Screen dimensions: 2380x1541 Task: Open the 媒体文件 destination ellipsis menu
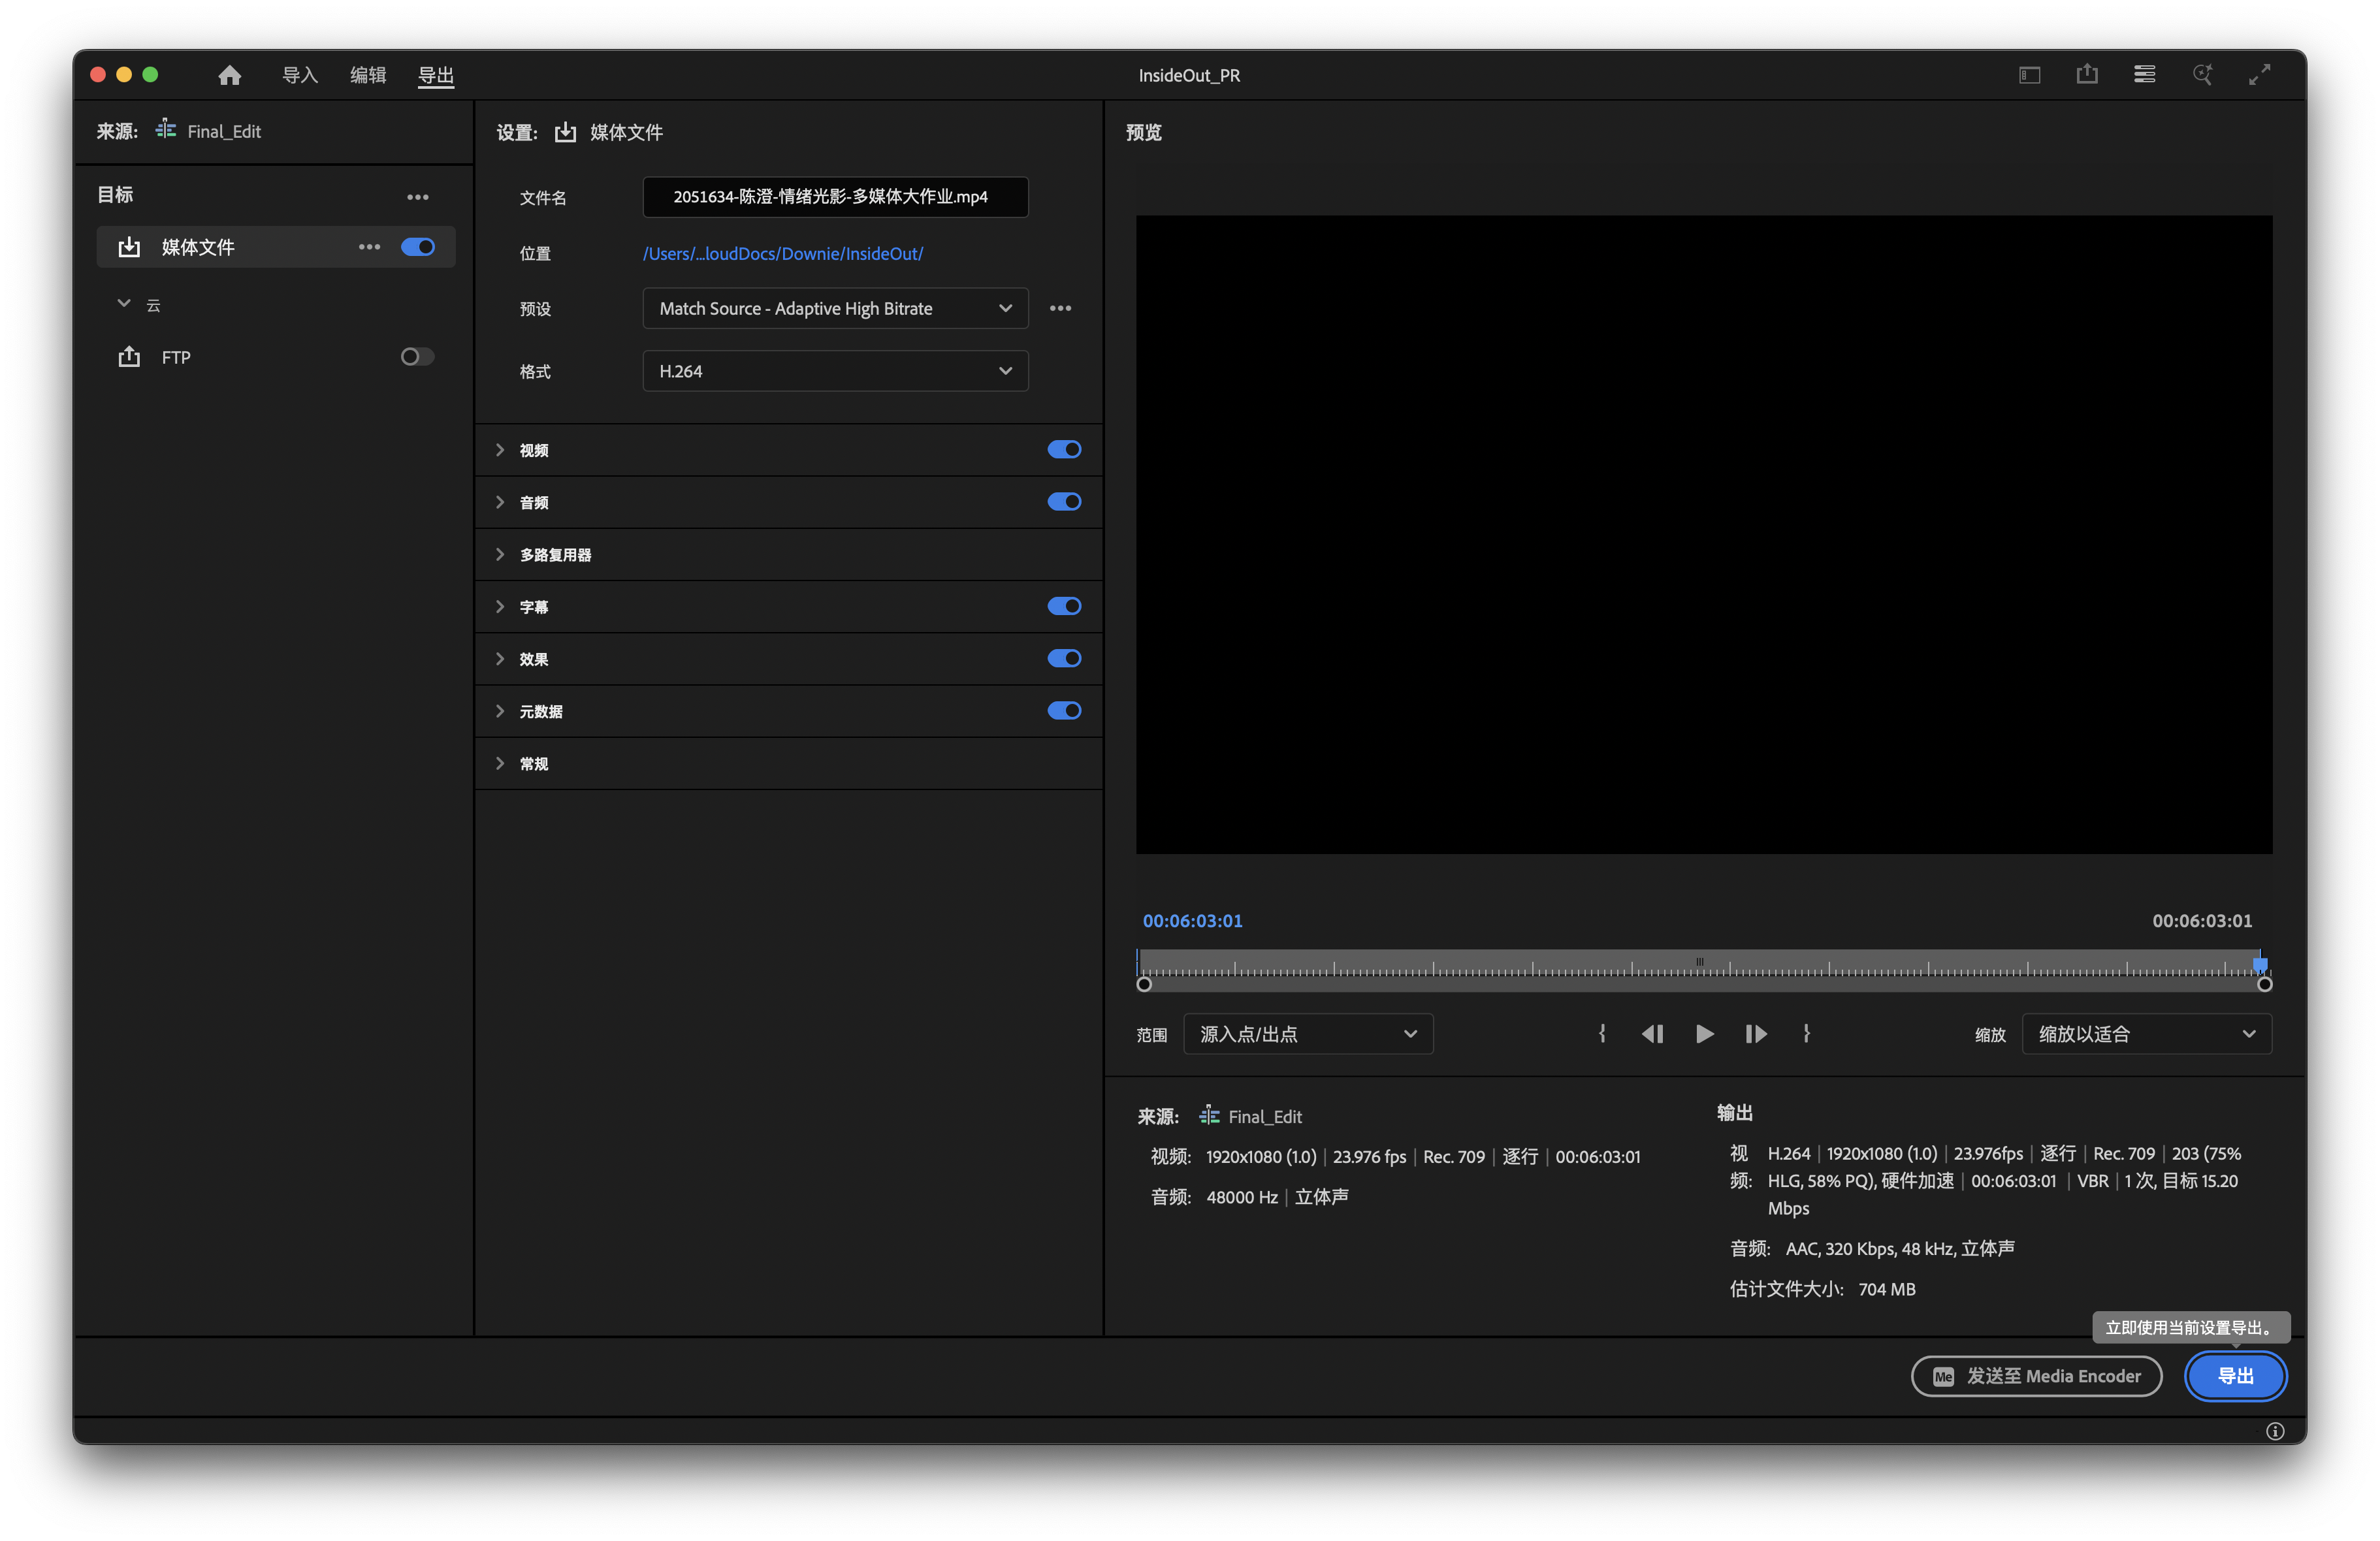[369, 247]
